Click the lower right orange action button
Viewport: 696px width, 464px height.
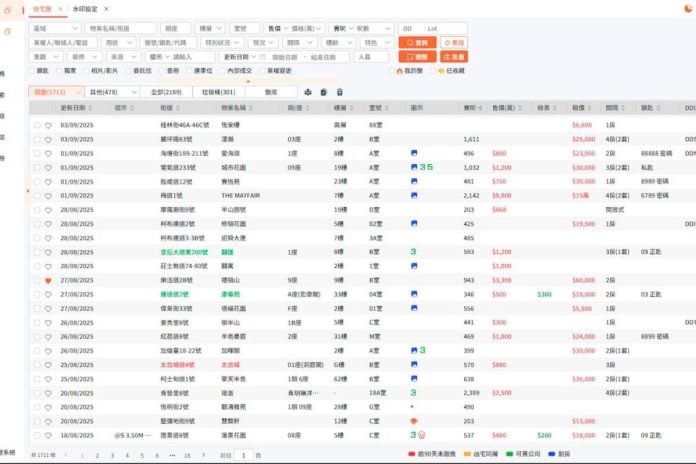pos(454,57)
